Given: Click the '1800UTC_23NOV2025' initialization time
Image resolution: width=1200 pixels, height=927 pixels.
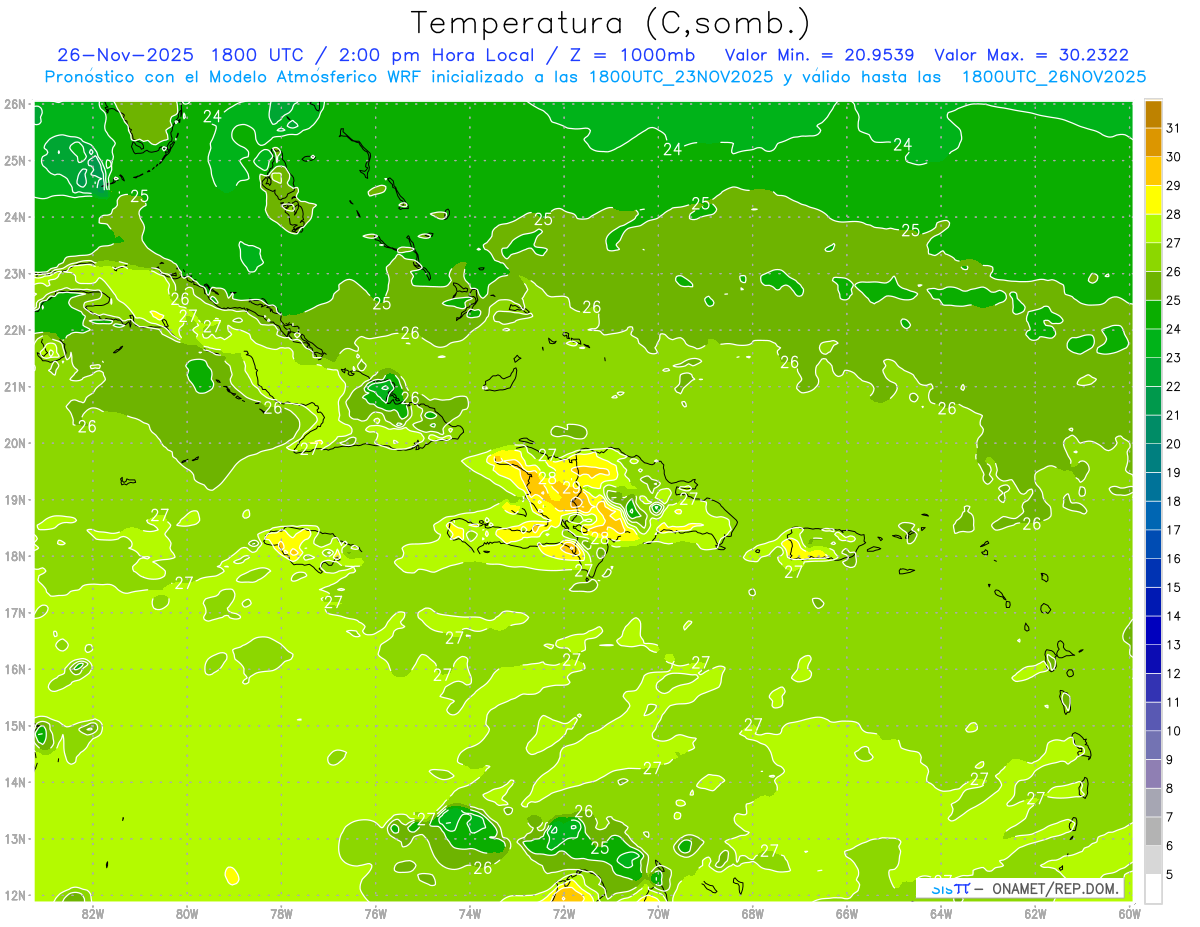Looking at the screenshot, I should [681, 77].
